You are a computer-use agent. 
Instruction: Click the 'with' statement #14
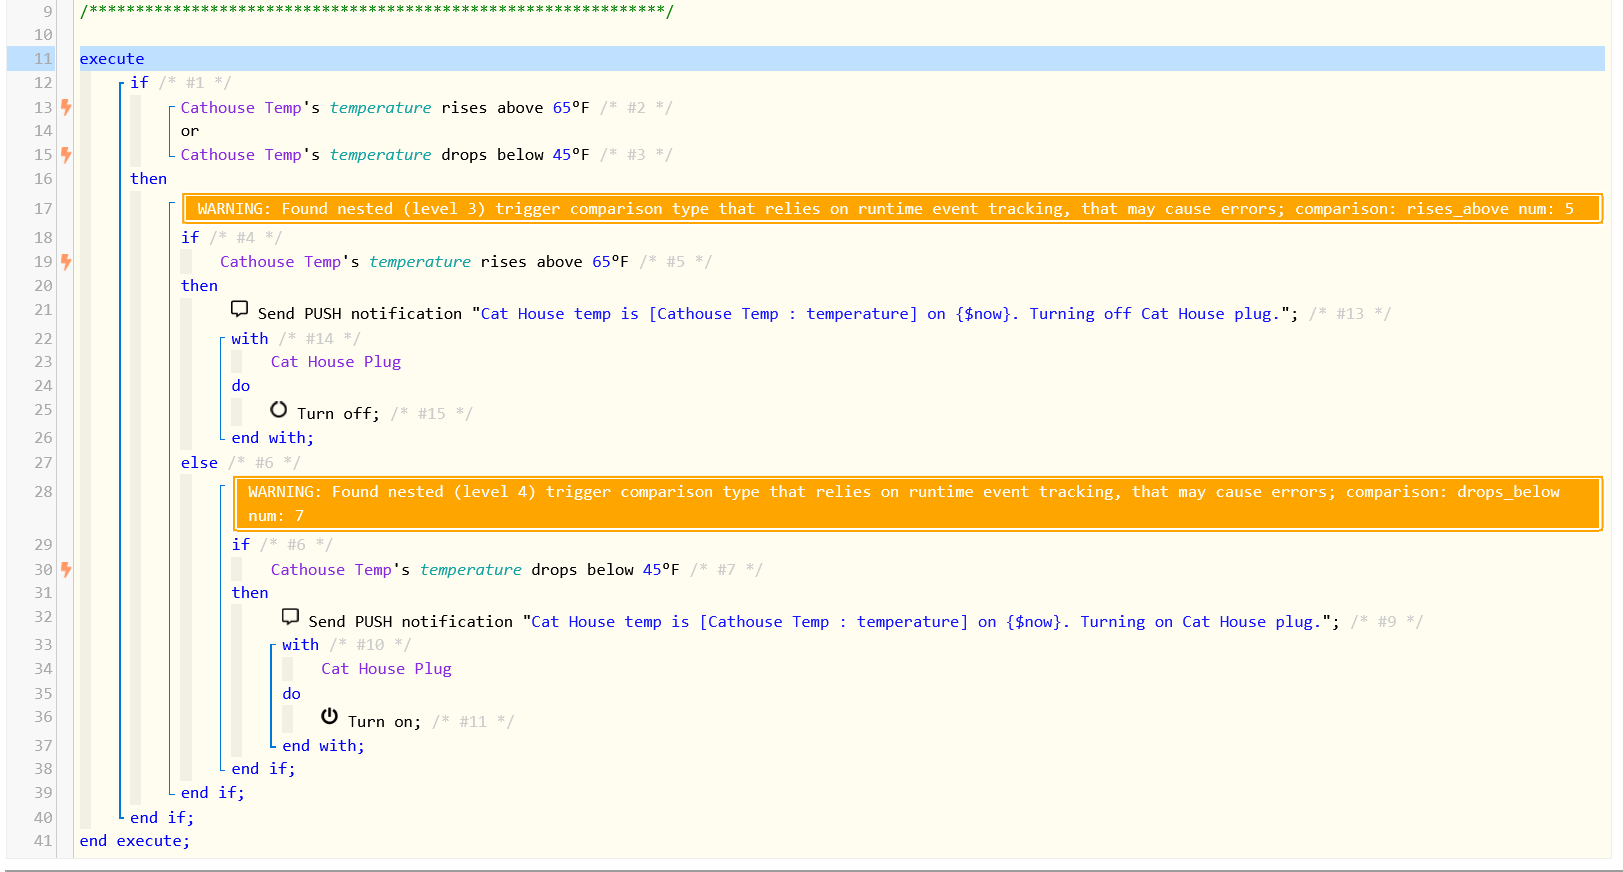[x=250, y=339]
